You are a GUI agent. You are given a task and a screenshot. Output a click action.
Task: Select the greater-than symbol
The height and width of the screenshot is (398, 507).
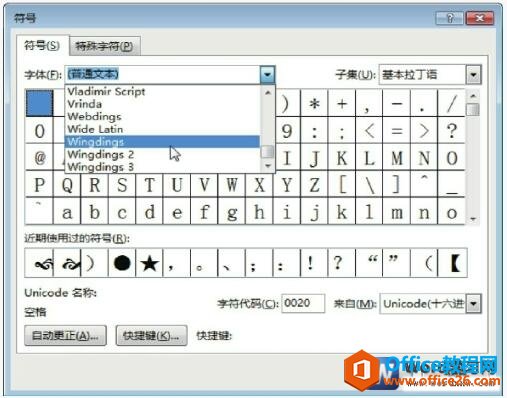(x=424, y=131)
